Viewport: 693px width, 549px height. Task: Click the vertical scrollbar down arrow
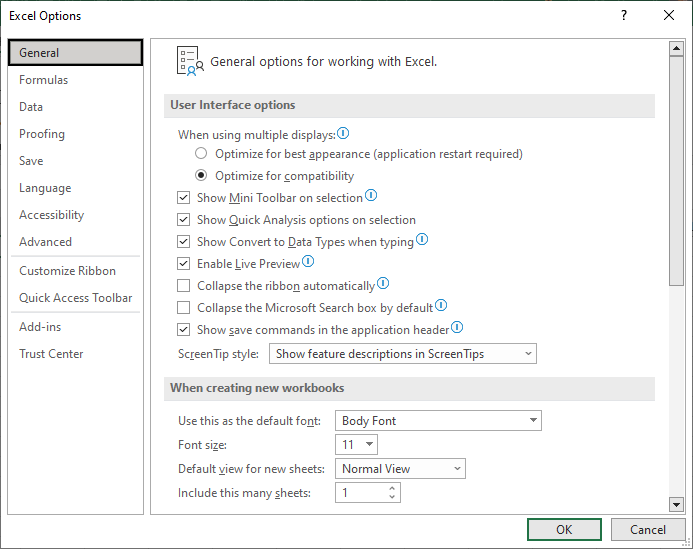[676, 504]
